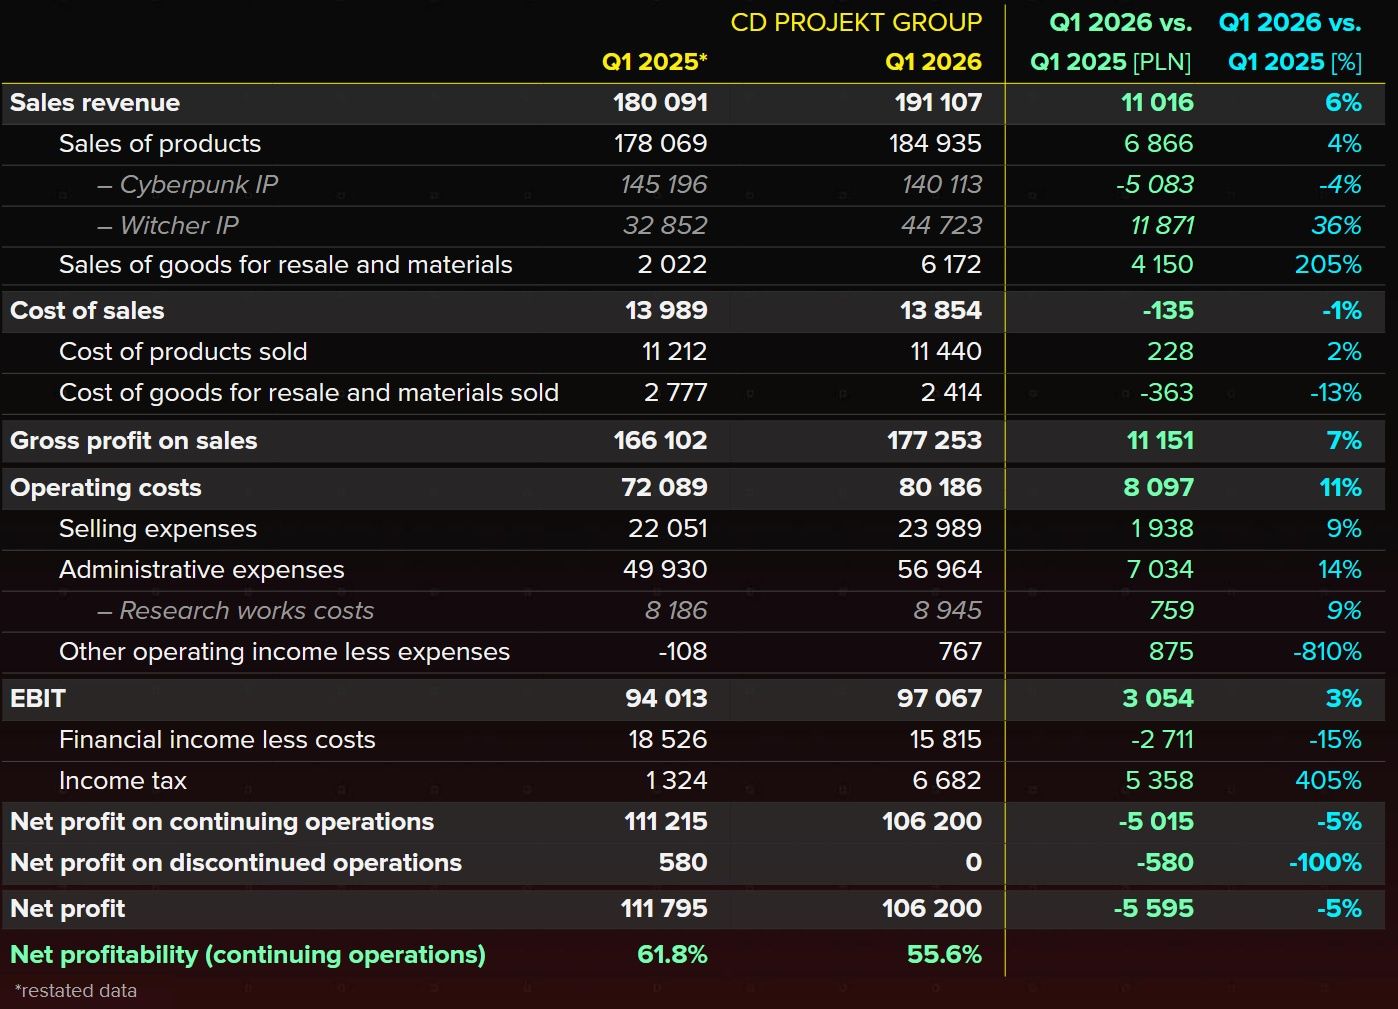1398x1009 pixels.
Task: Select the Gross profit on sales label
Action: click(x=134, y=441)
